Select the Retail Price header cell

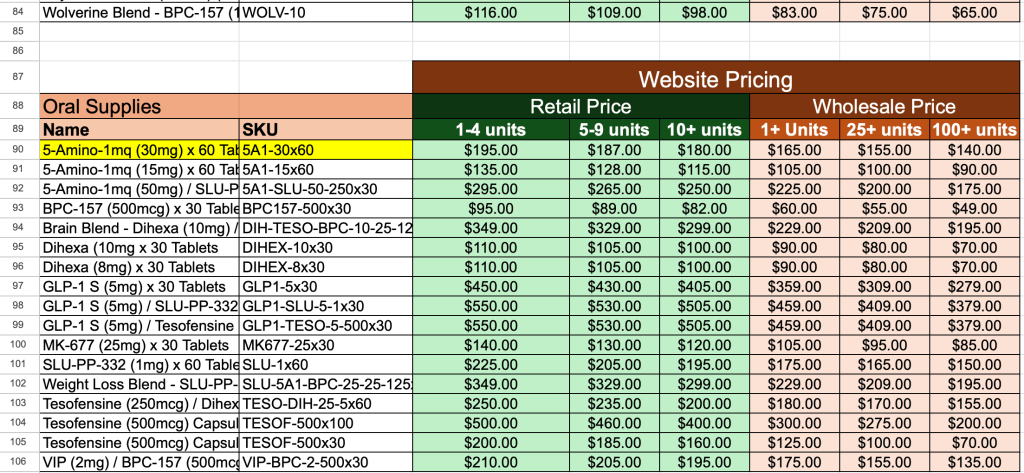tap(580, 107)
